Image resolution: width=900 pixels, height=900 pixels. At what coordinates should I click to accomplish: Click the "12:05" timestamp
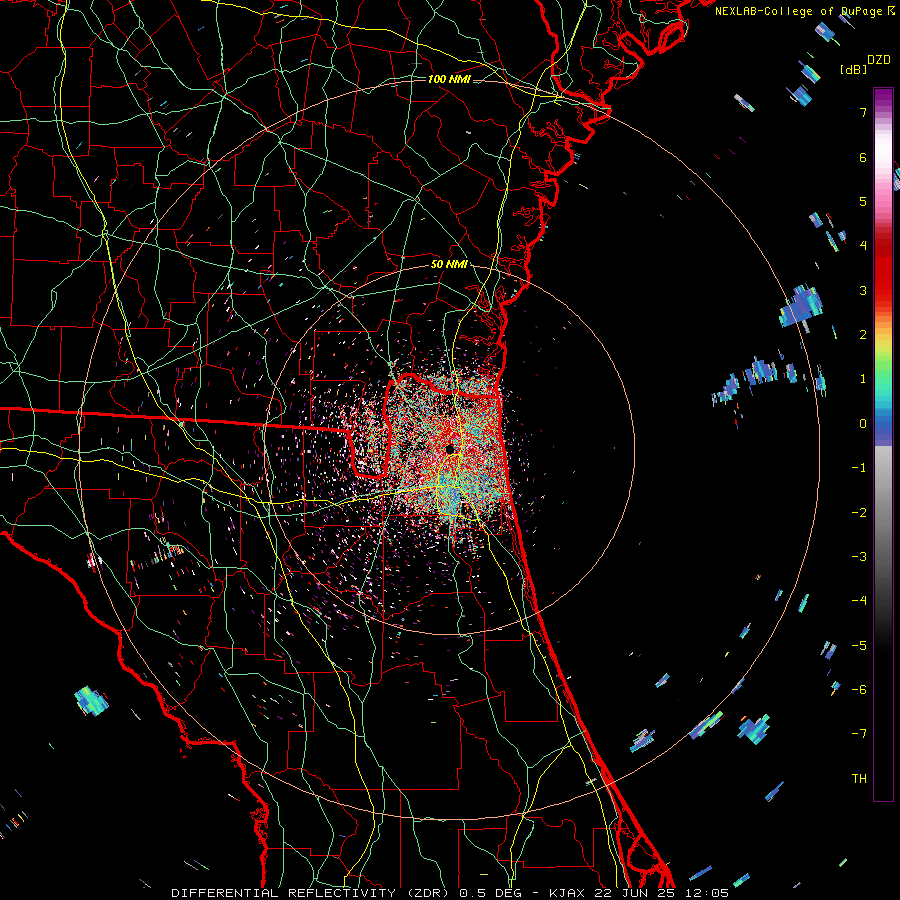[x=705, y=893]
